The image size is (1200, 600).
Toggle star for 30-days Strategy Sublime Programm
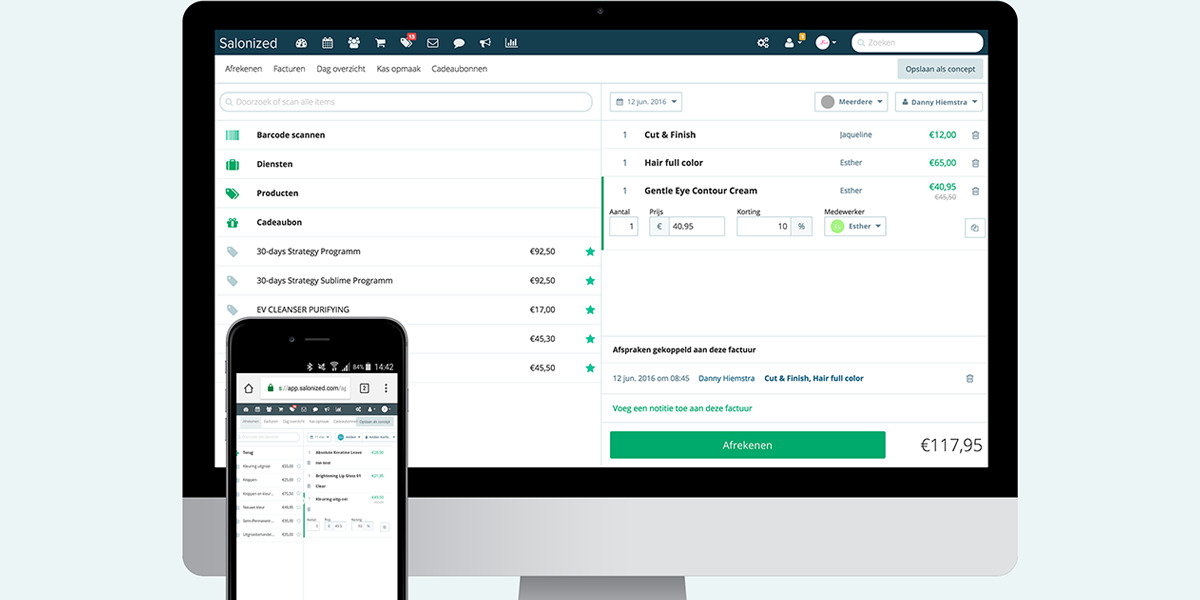click(x=590, y=281)
